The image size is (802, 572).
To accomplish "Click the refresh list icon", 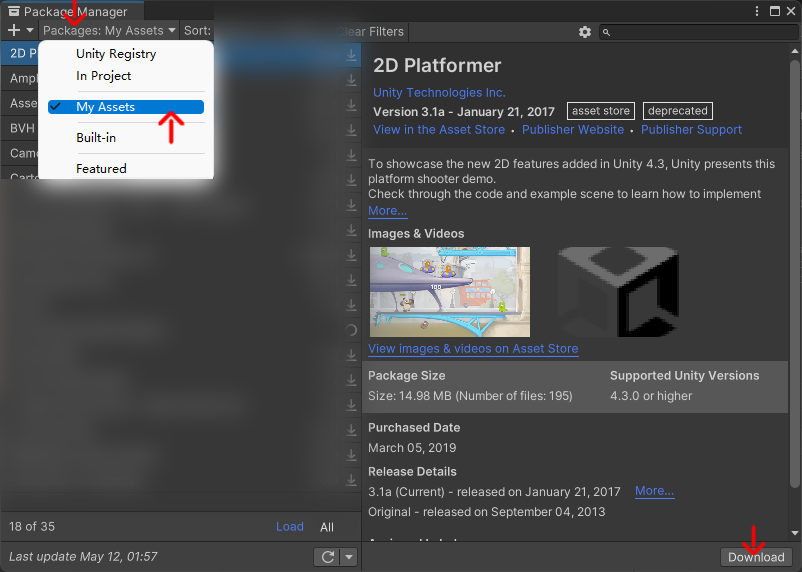I will pos(328,557).
